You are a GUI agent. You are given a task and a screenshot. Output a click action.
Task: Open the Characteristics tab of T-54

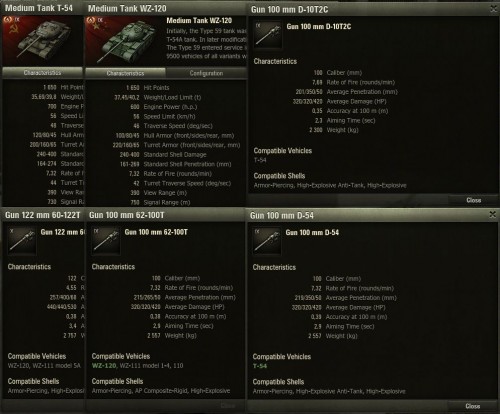point(42,72)
